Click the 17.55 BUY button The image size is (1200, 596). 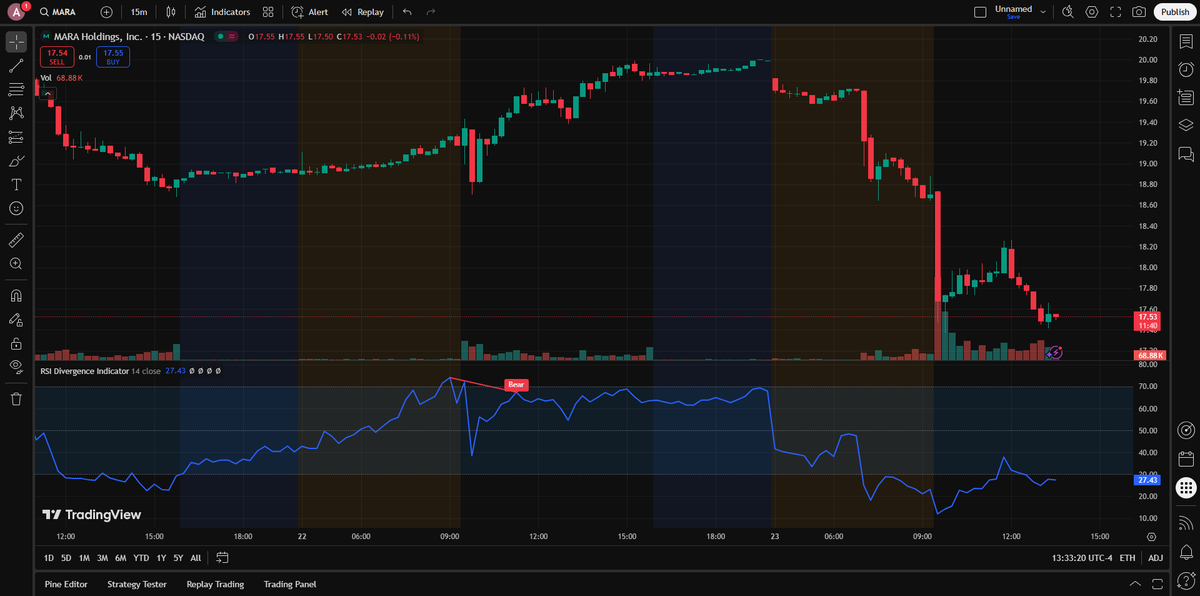(113, 57)
